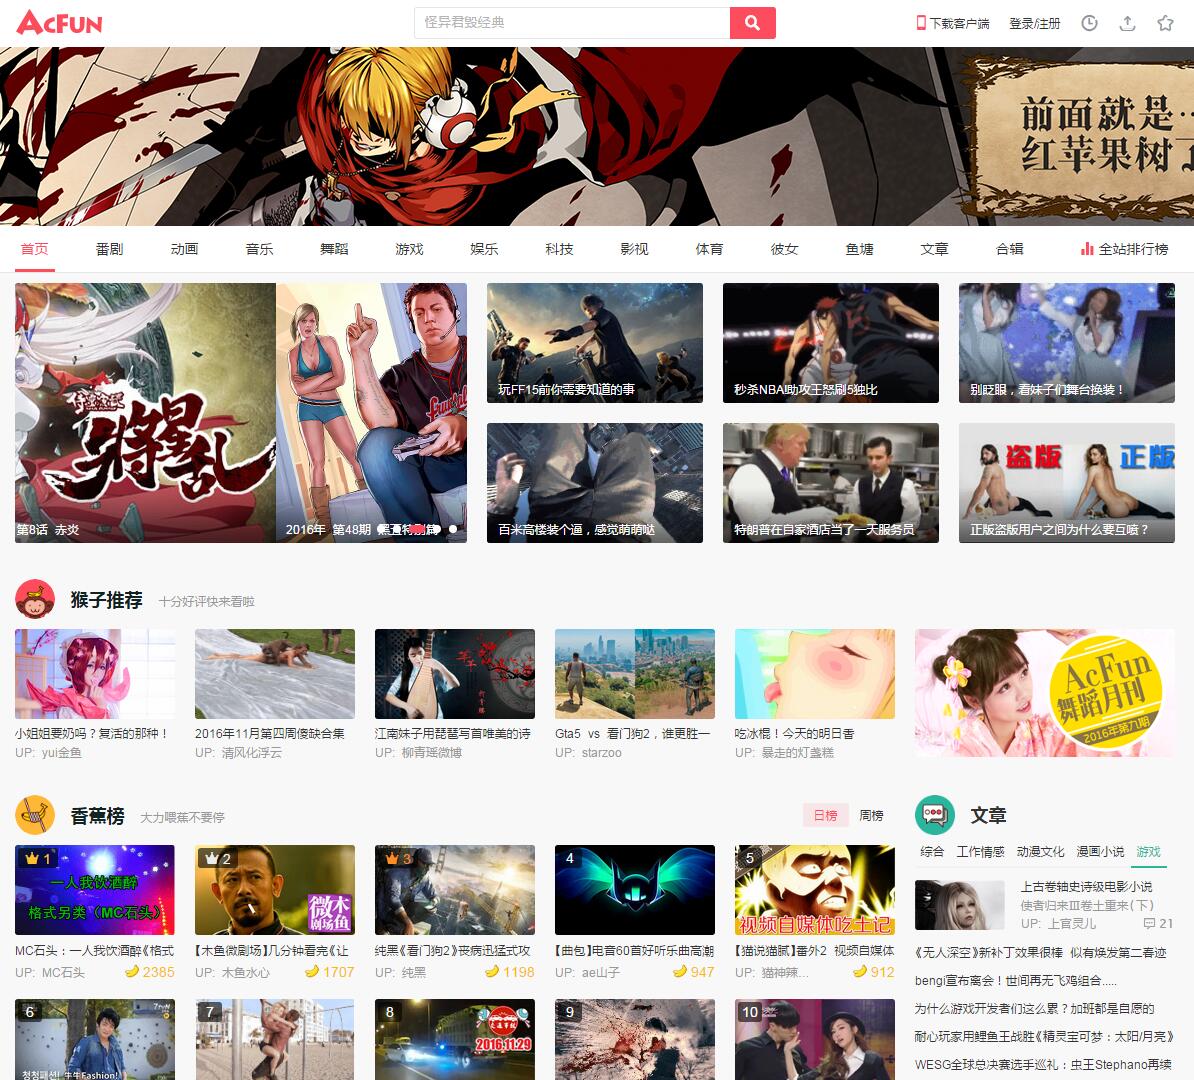Screen dimensions: 1194x1080
Task: Select 漫画小说 article tab
Action: 1100,852
